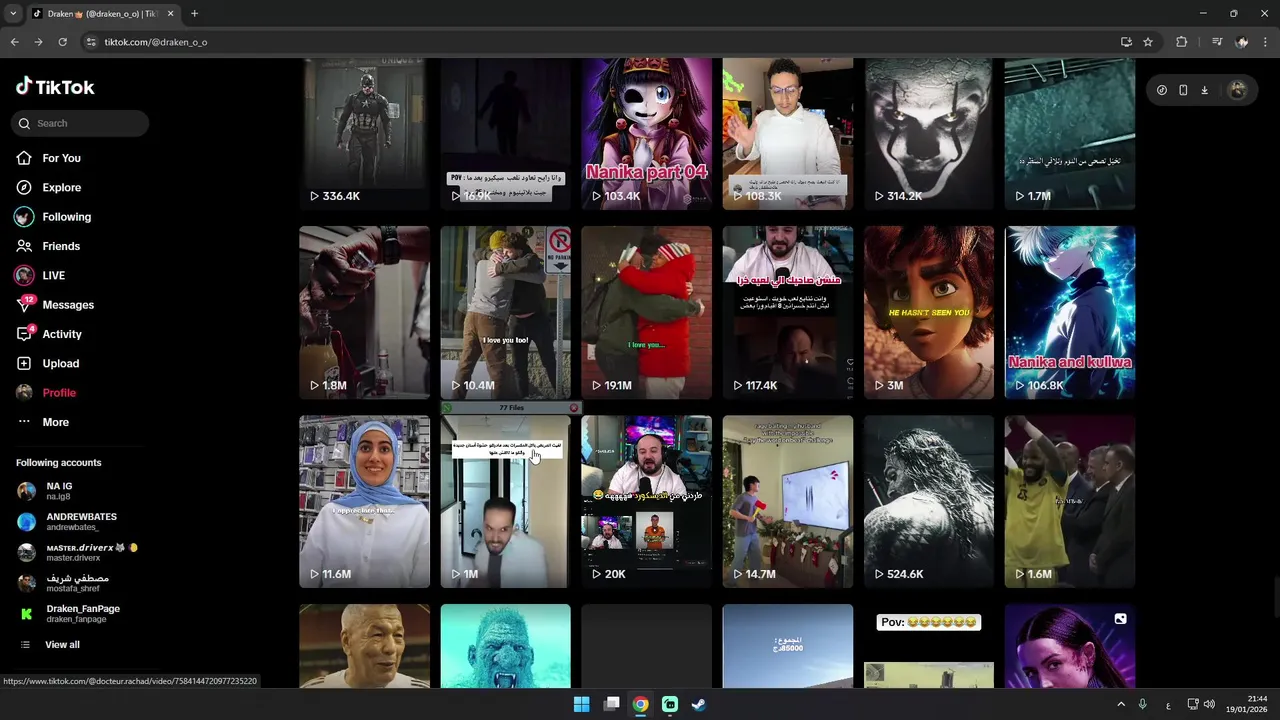Image resolution: width=1280 pixels, height=720 pixels.
Task: Open the Chrome profile avatar
Action: tap(1242, 42)
